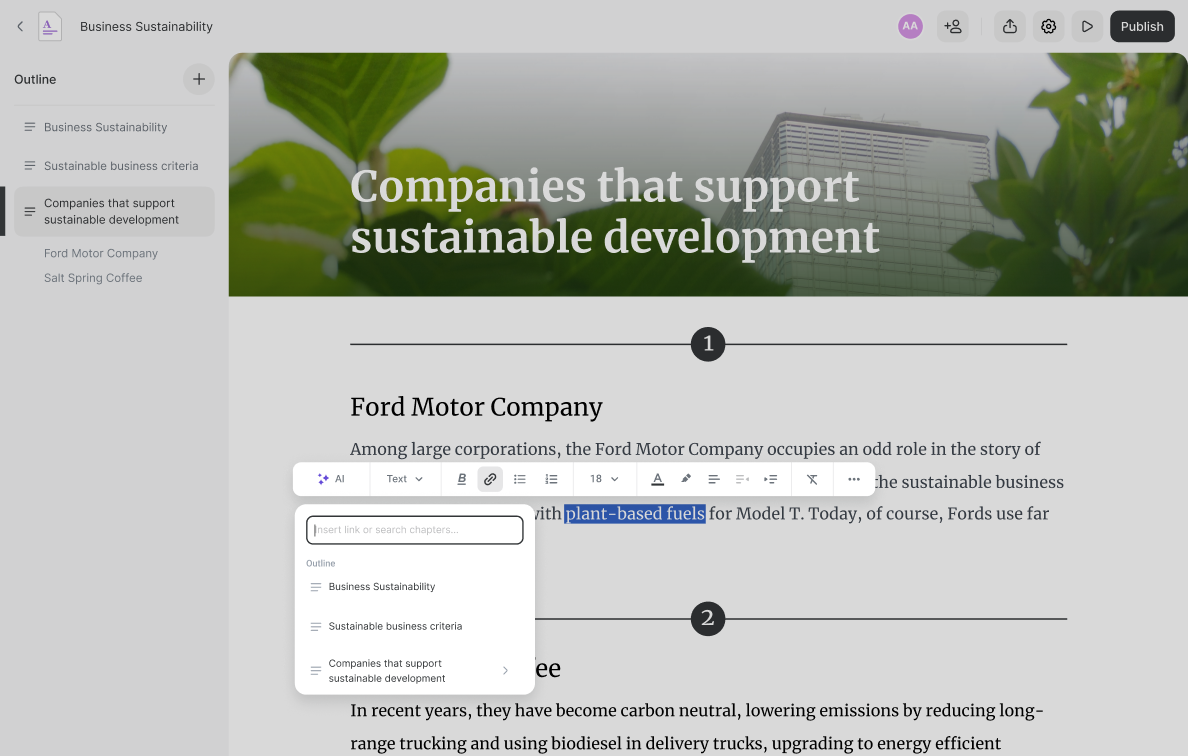Image resolution: width=1188 pixels, height=756 pixels.
Task: Toggle the insert link button
Action: pyautogui.click(x=490, y=479)
